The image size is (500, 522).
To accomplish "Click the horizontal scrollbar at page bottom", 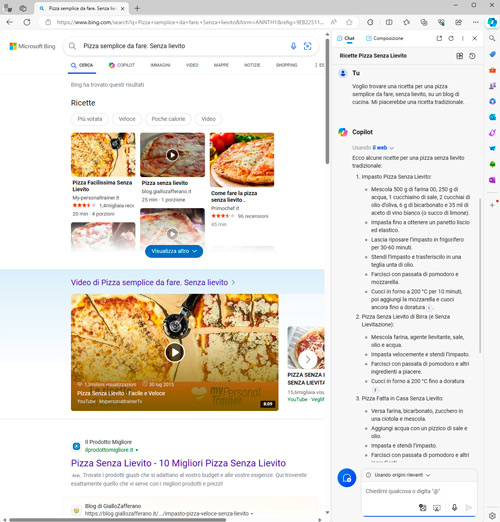I will pyautogui.click(x=117, y=520).
